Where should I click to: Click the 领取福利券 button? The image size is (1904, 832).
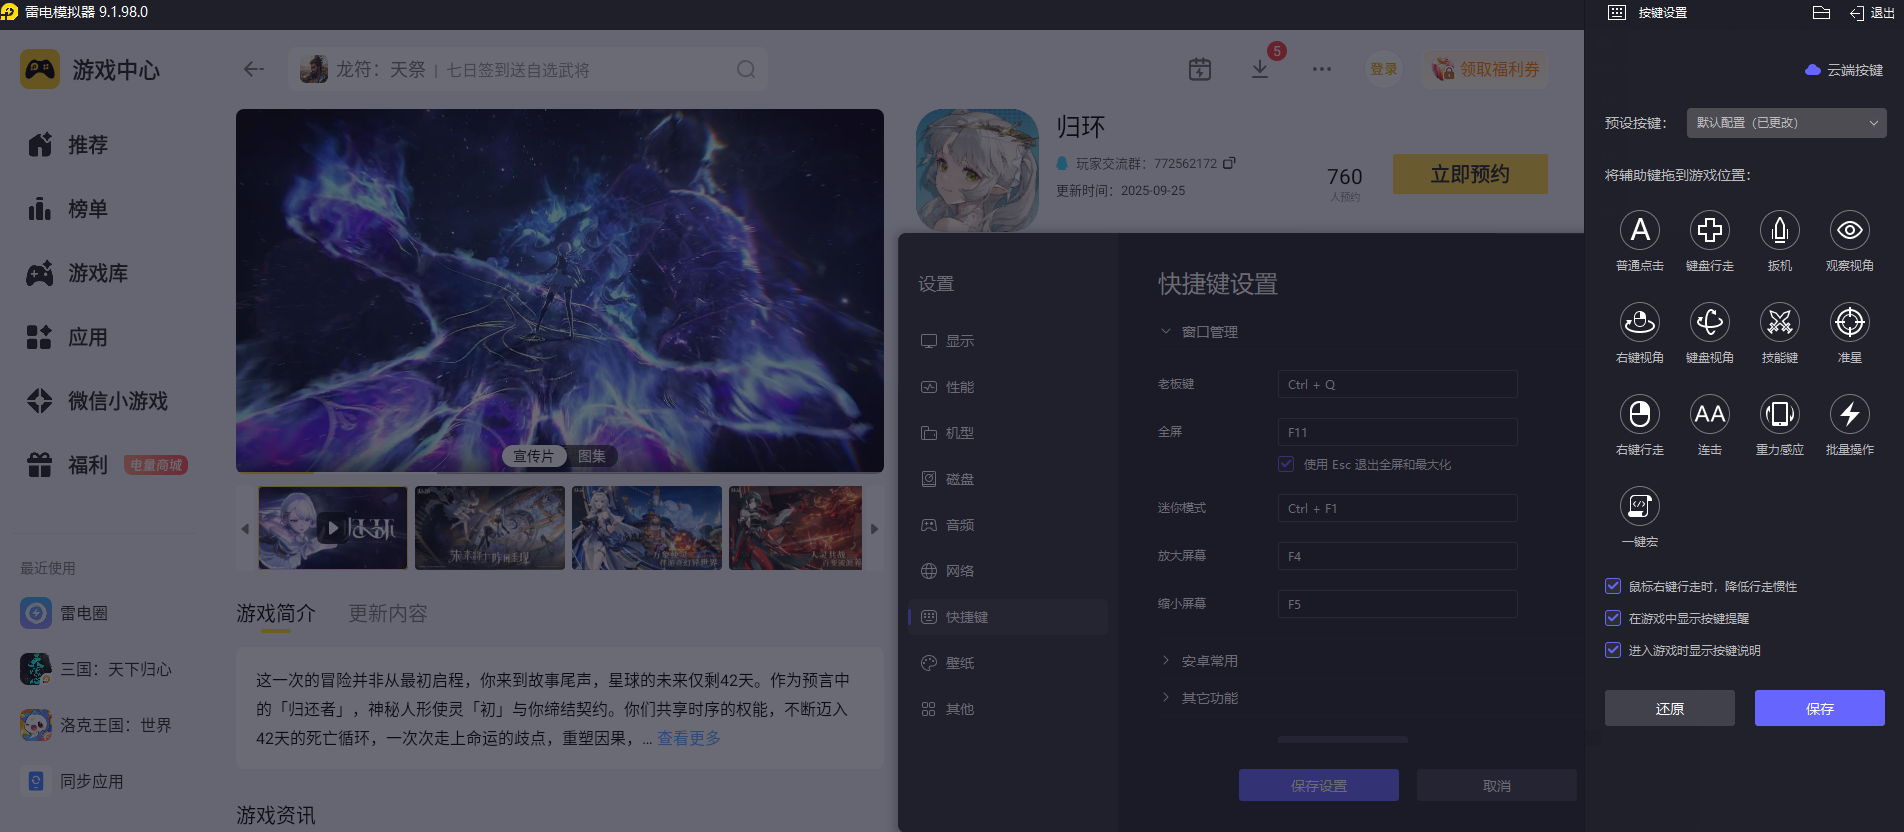click(1486, 69)
